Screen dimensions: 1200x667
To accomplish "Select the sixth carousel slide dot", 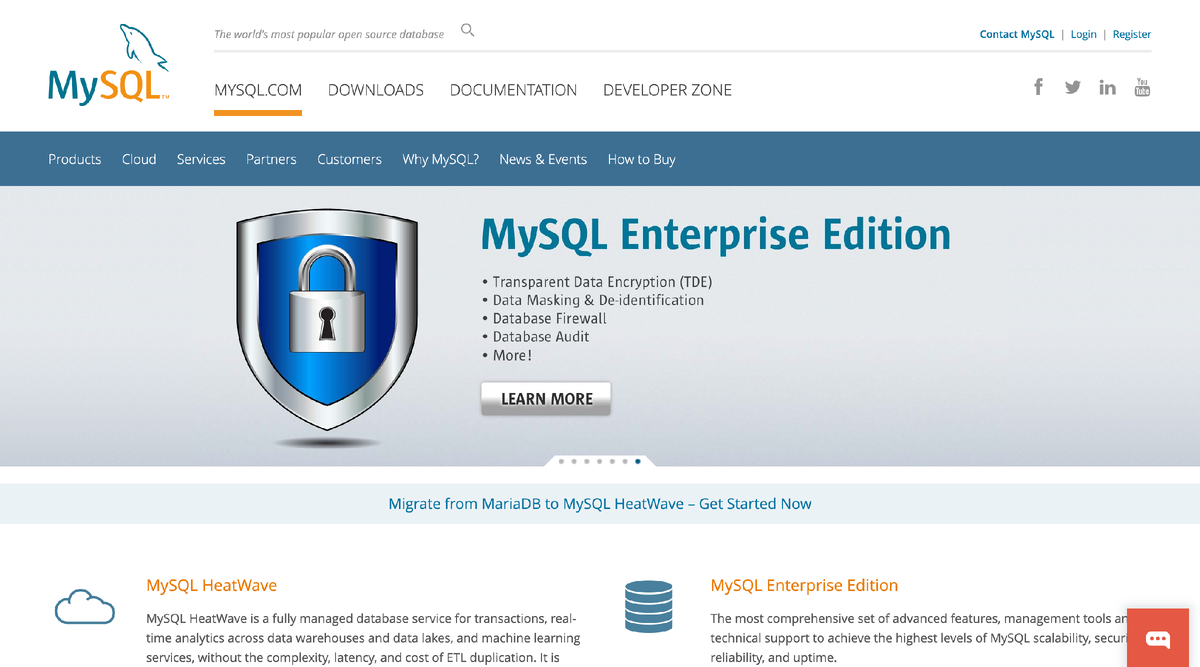I will coord(625,462).
